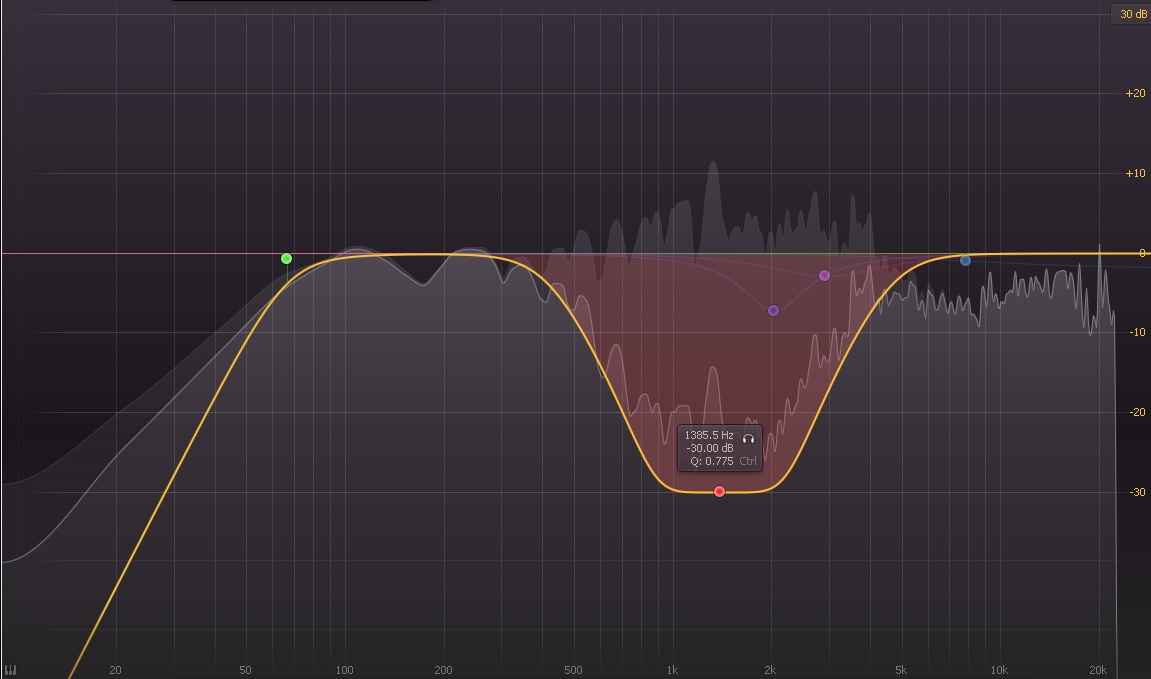Click the 200 frequency axis label
Screen dimensions: 1151x679
tap(443, 670)
